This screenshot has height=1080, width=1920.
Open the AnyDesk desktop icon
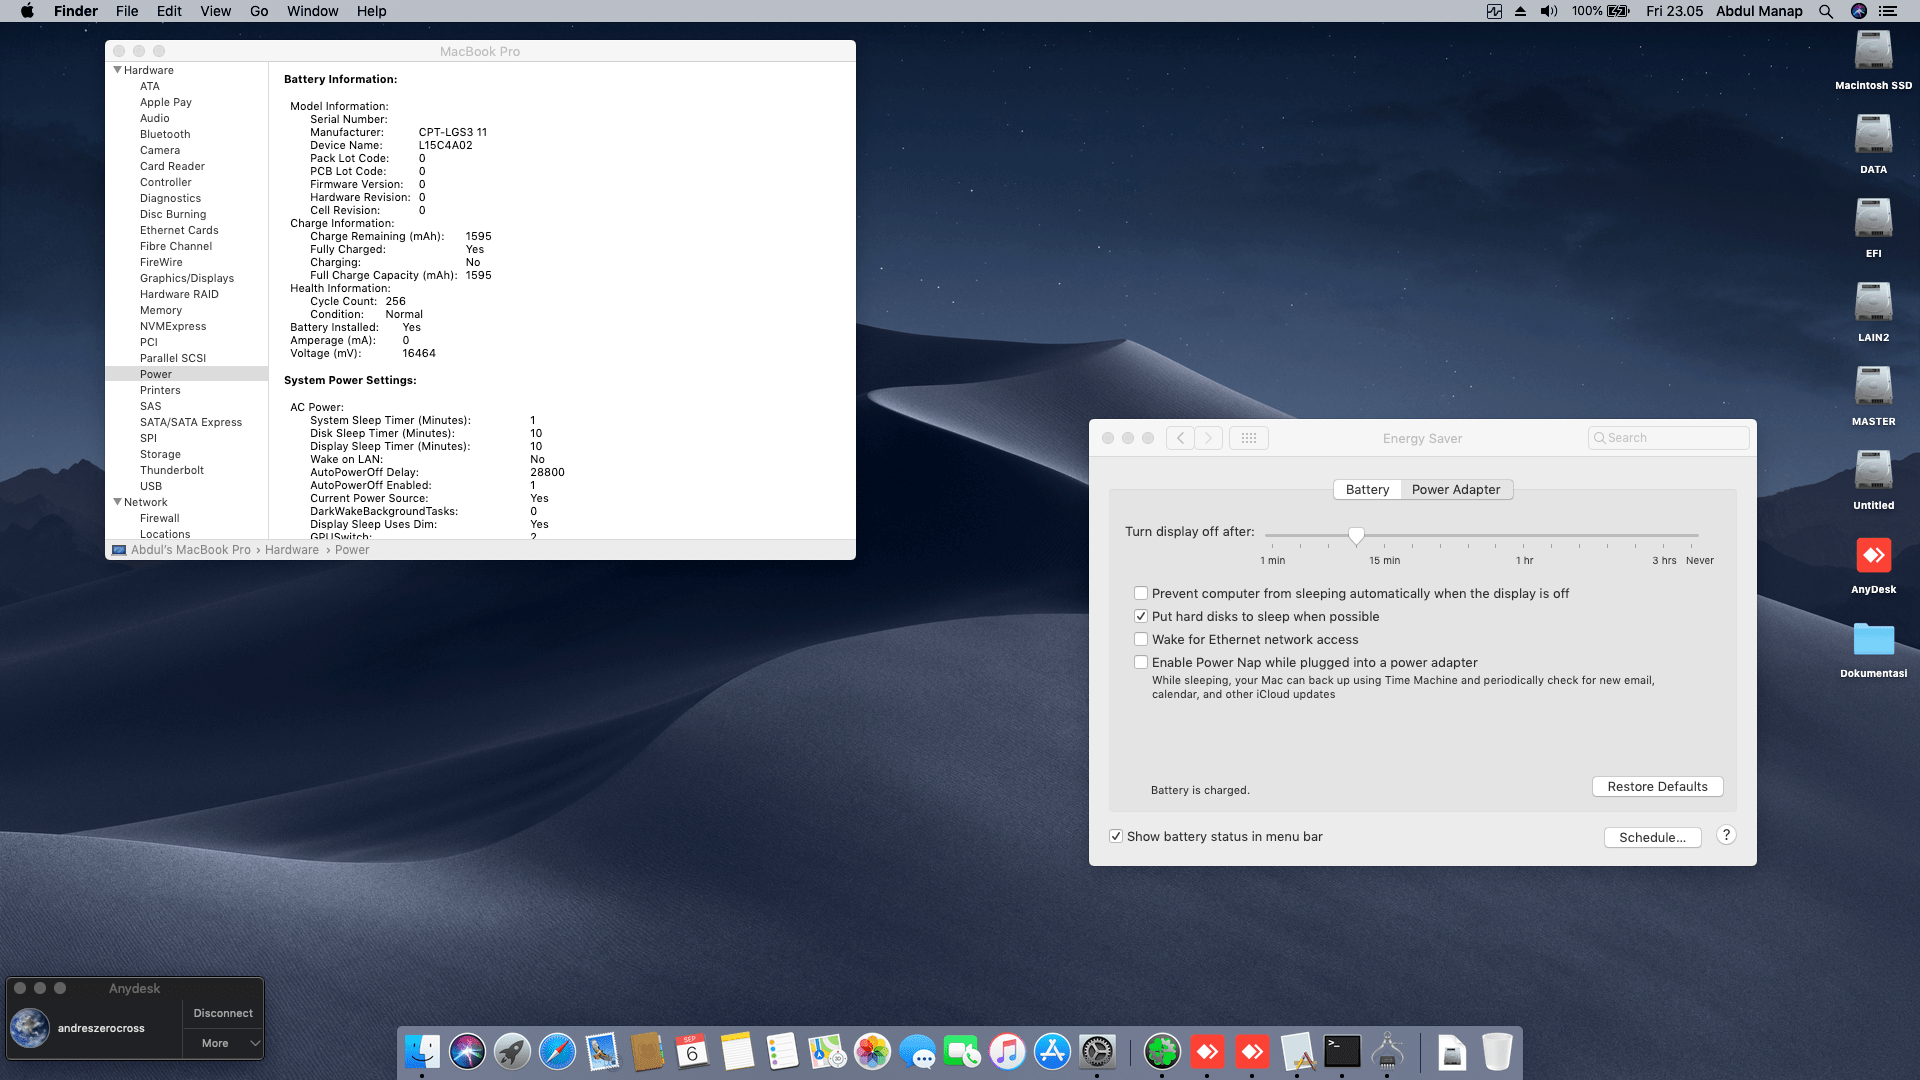[x=1873, y=556]
